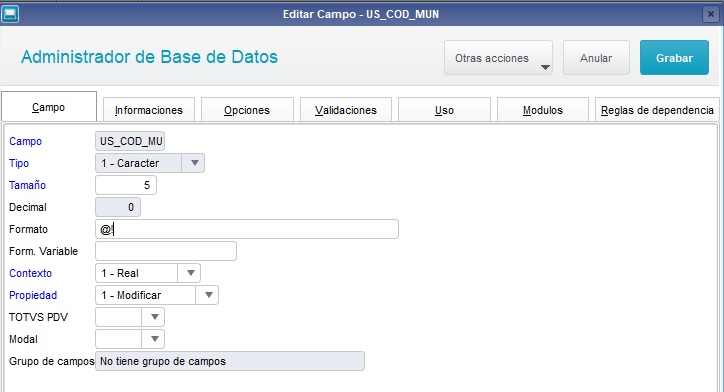Expand the TOTVS PDV dropdown
The image size is (724, 392).
(x=130, y=317)
